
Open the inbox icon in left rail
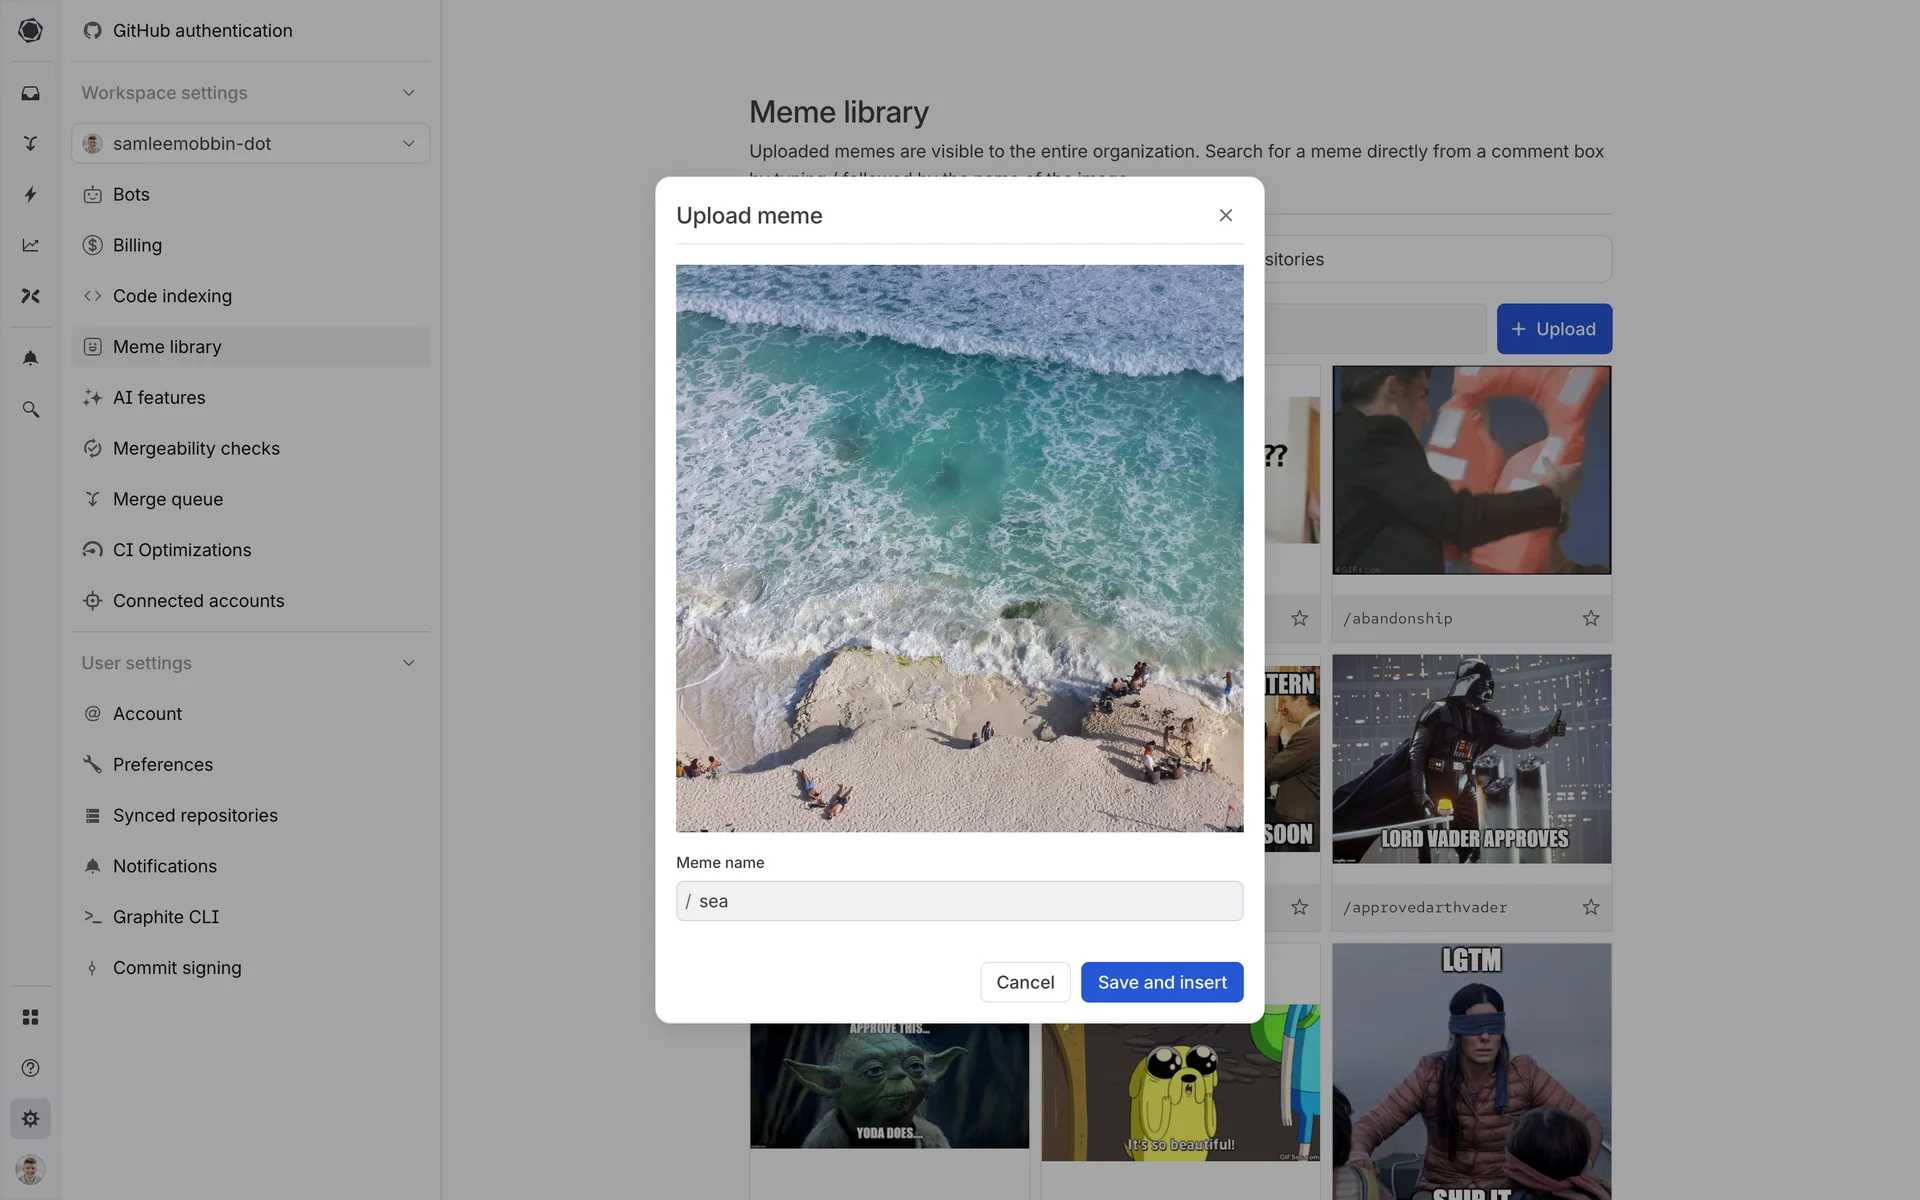pos(30,93)
